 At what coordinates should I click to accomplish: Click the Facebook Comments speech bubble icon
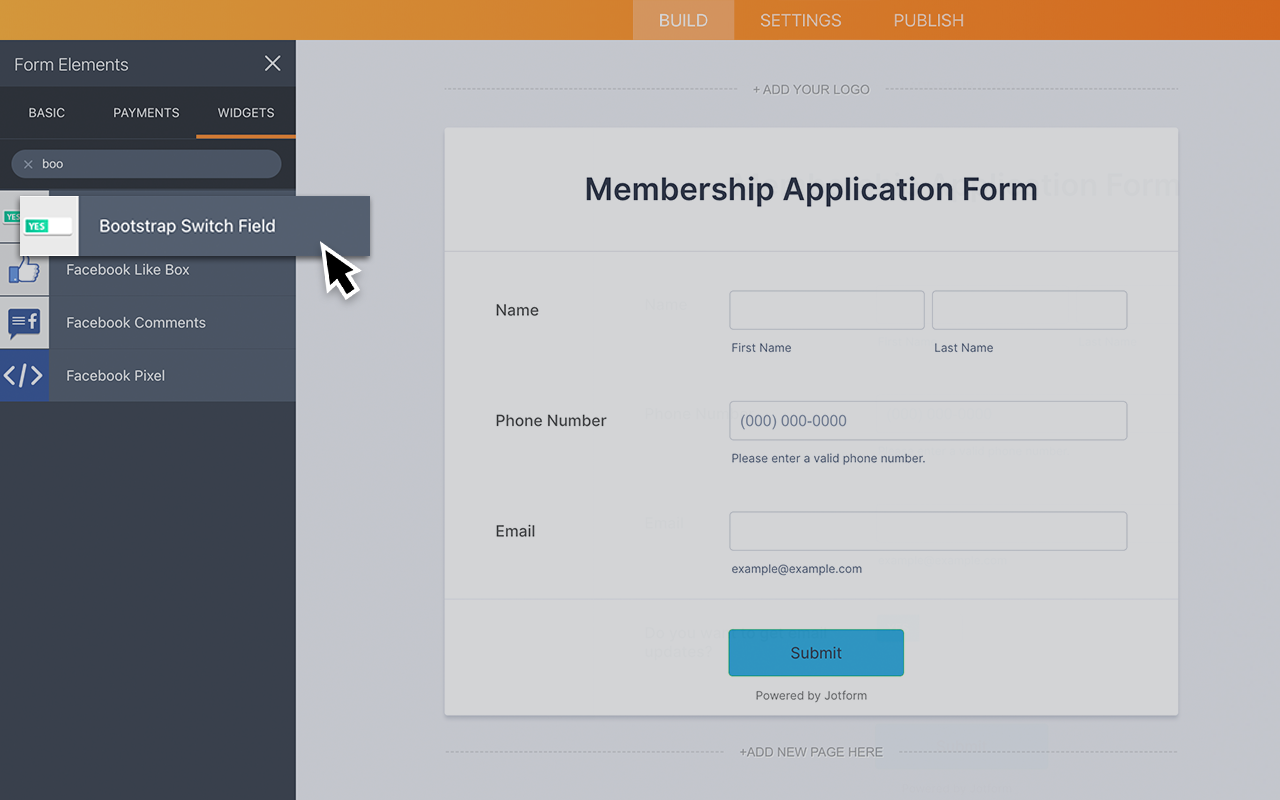point(24,322)
